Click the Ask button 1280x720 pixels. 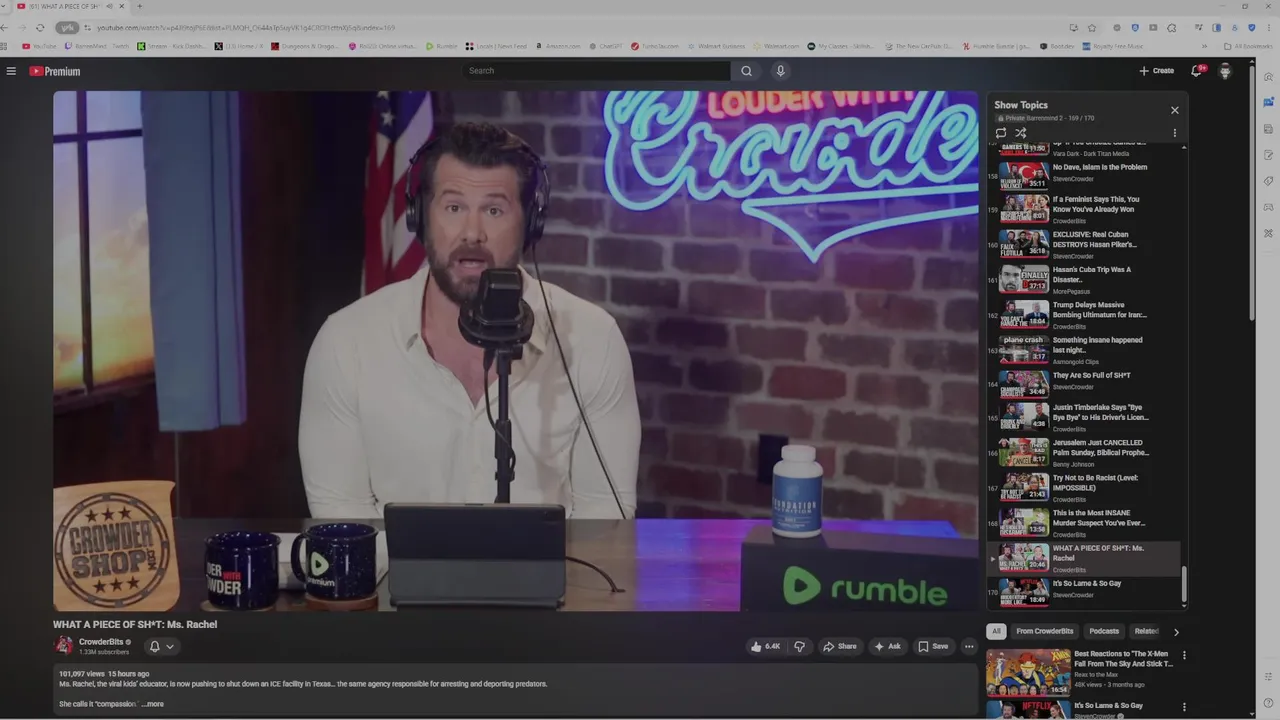[887, 646]
